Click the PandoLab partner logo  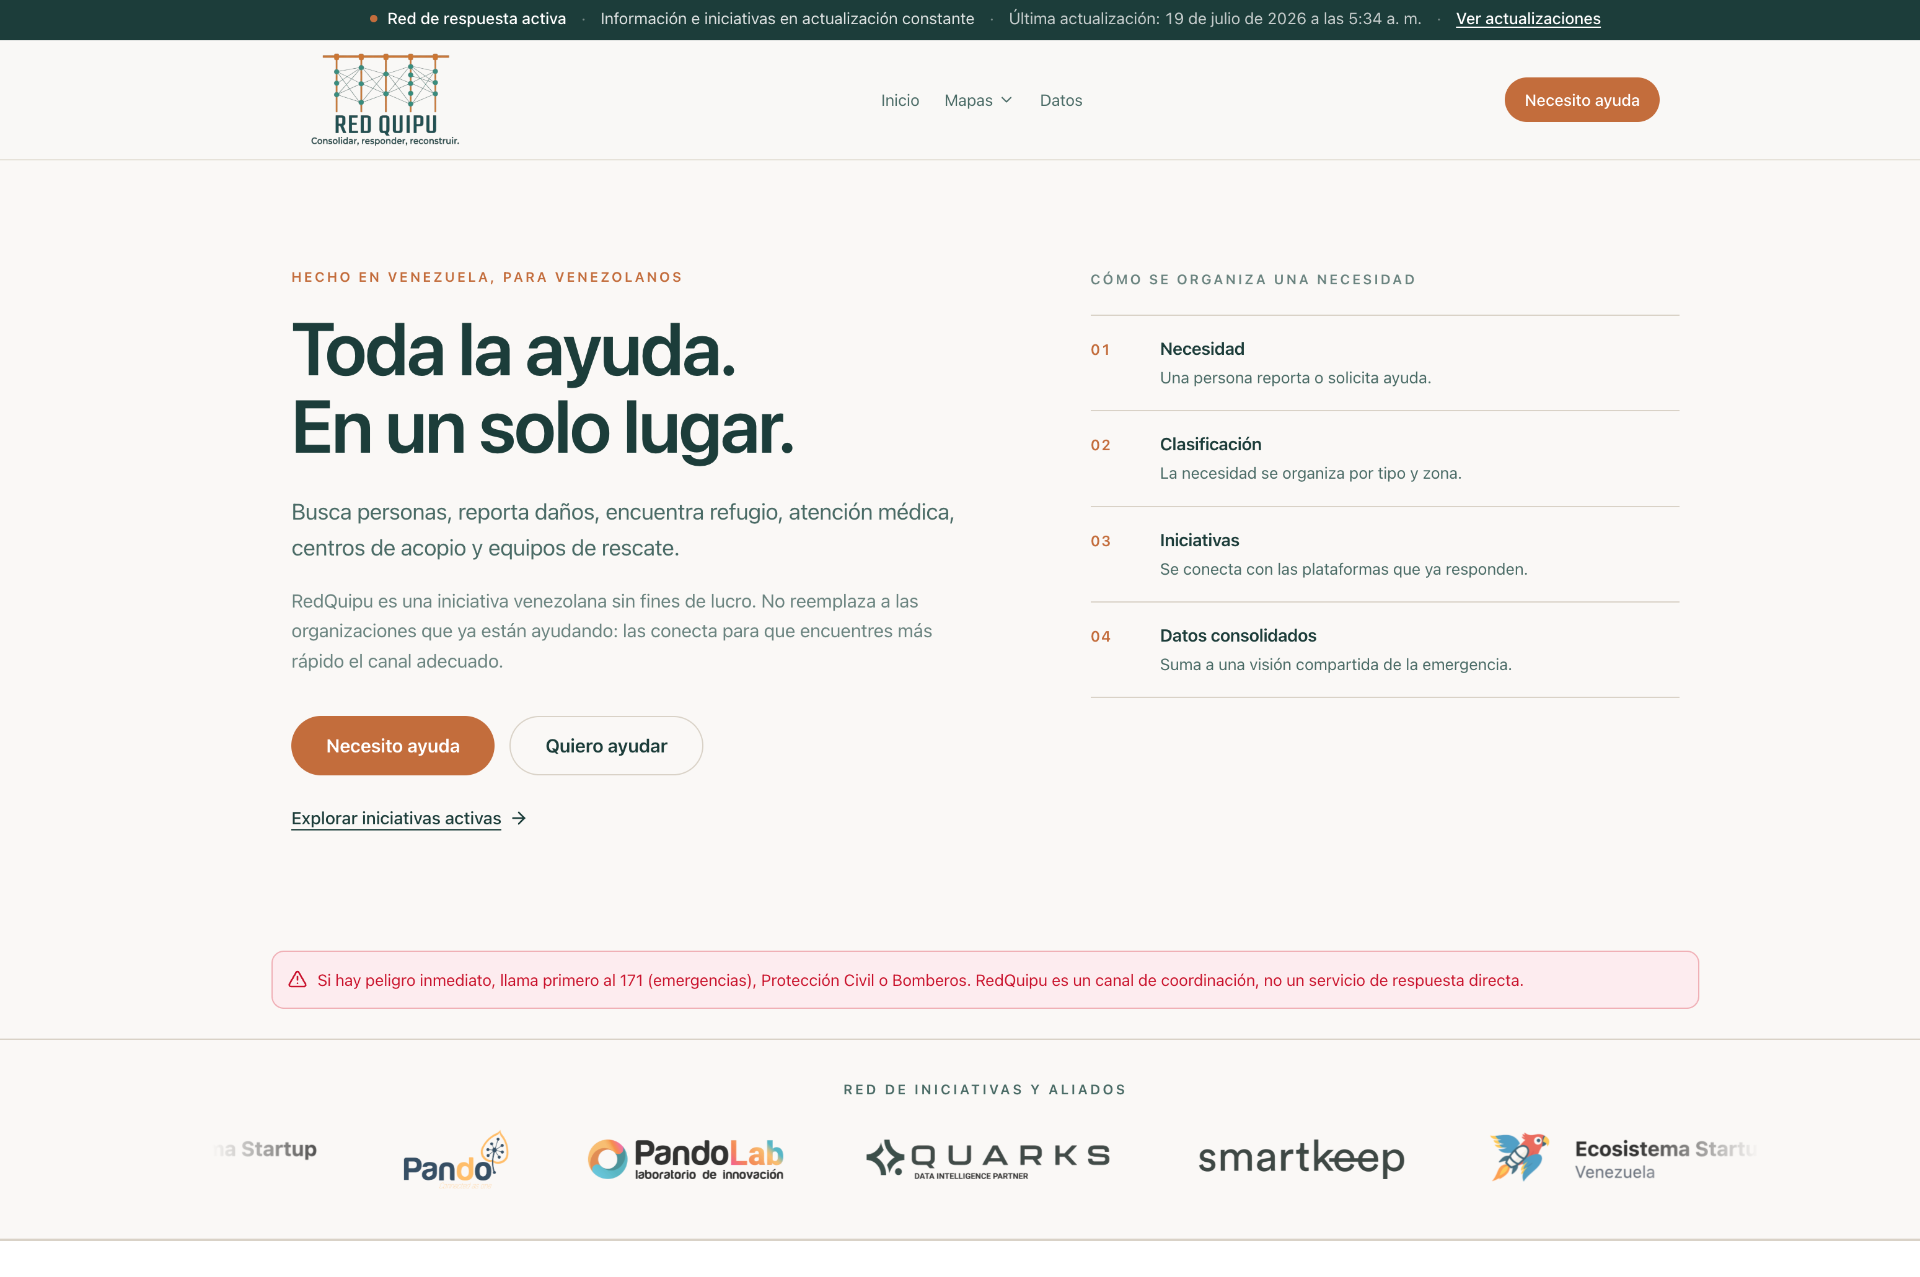[x=686, y=1159]
